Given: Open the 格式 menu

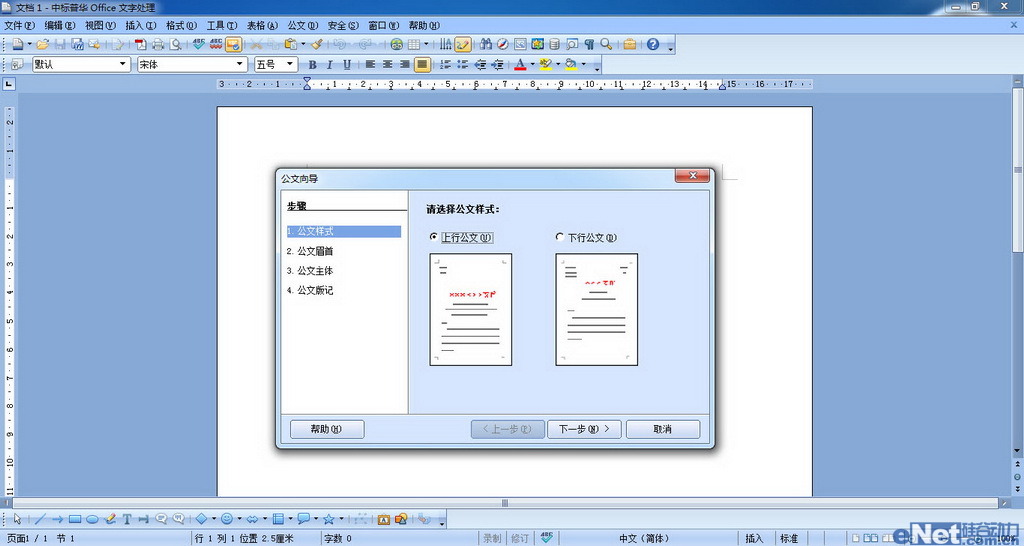Looking at the screenshot, I should point(181,25).
